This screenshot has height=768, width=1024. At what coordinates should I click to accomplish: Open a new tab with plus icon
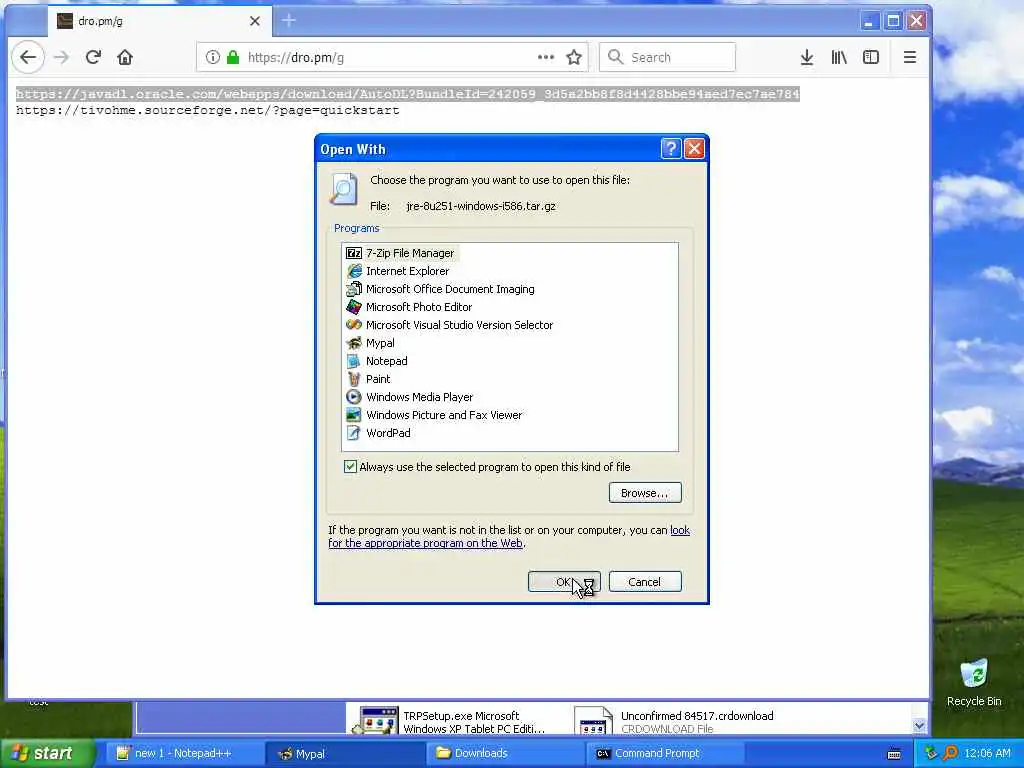[289, 21]
